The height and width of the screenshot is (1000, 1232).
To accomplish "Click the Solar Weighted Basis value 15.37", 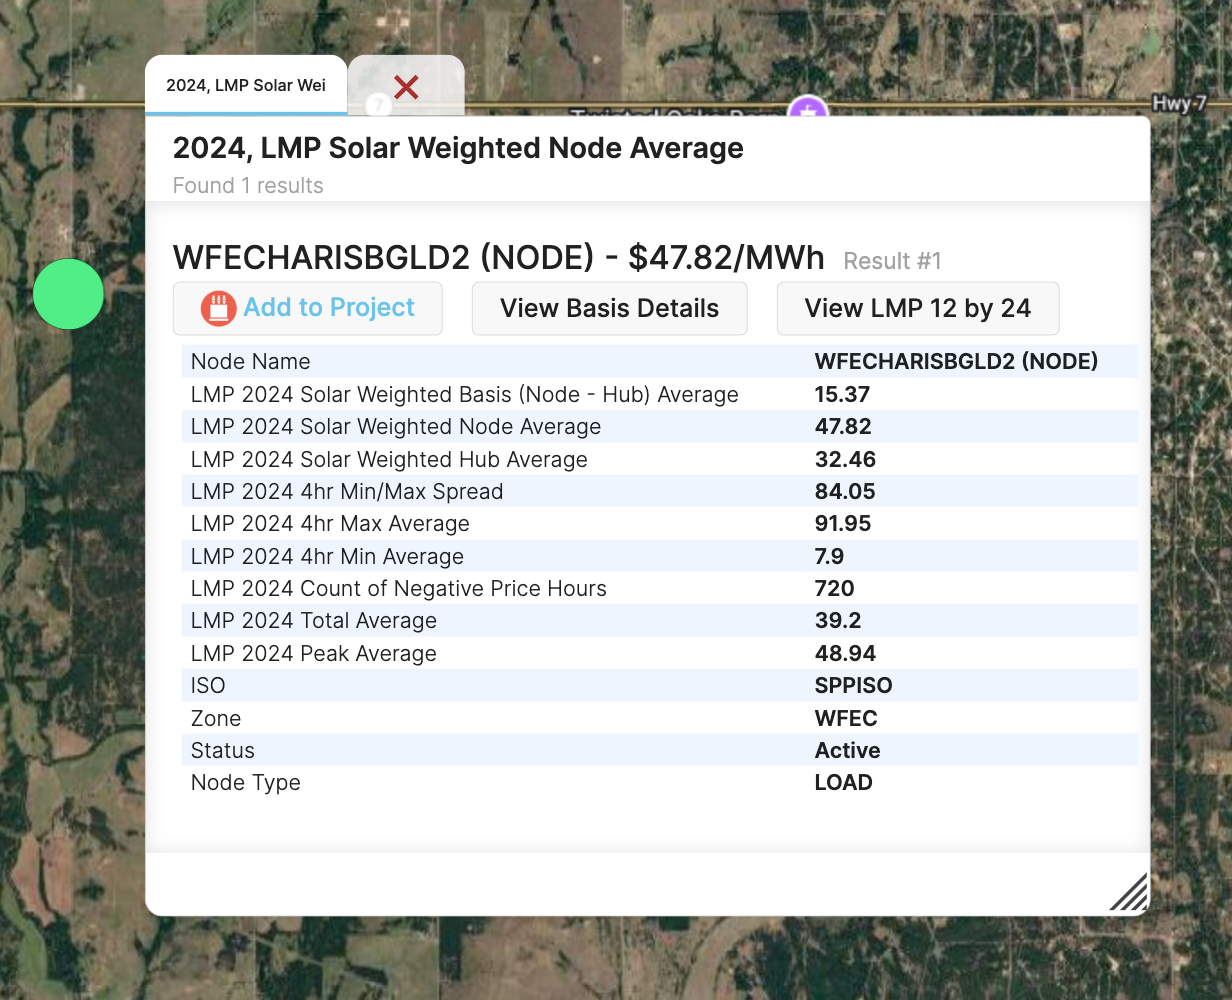I will tap(842, 395).
